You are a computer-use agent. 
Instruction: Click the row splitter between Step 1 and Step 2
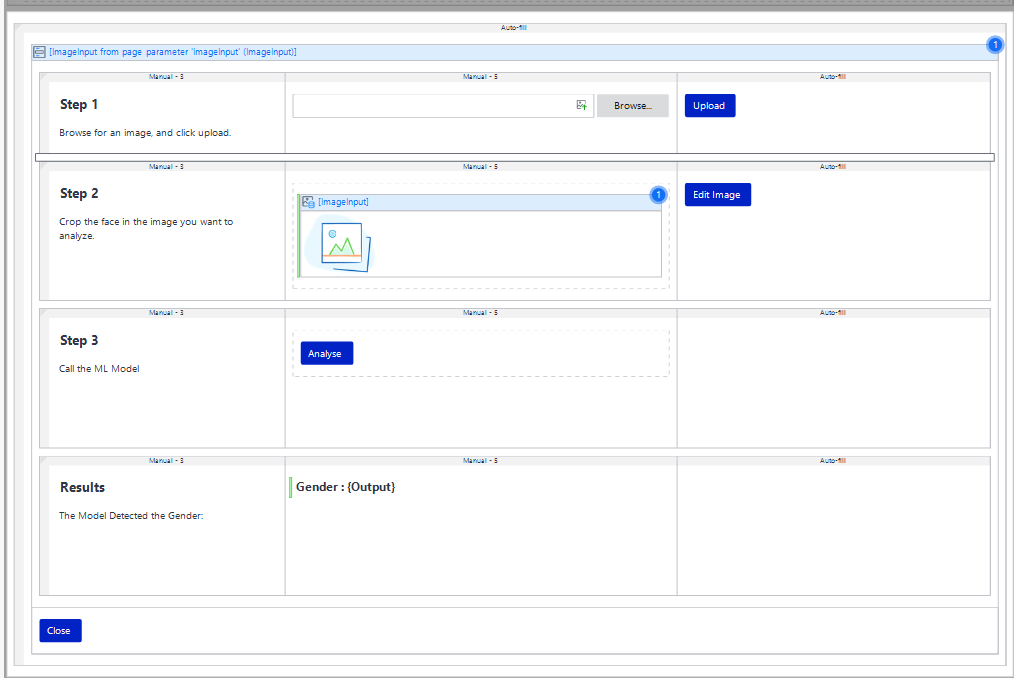coord(515,156)
